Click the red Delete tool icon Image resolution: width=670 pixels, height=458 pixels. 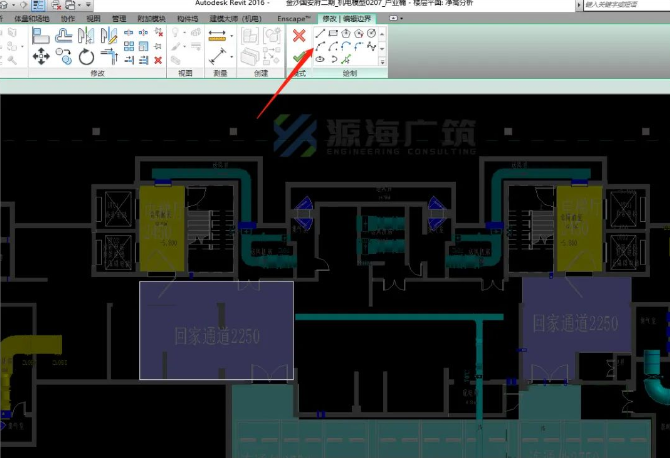click(x=159, y=60)
